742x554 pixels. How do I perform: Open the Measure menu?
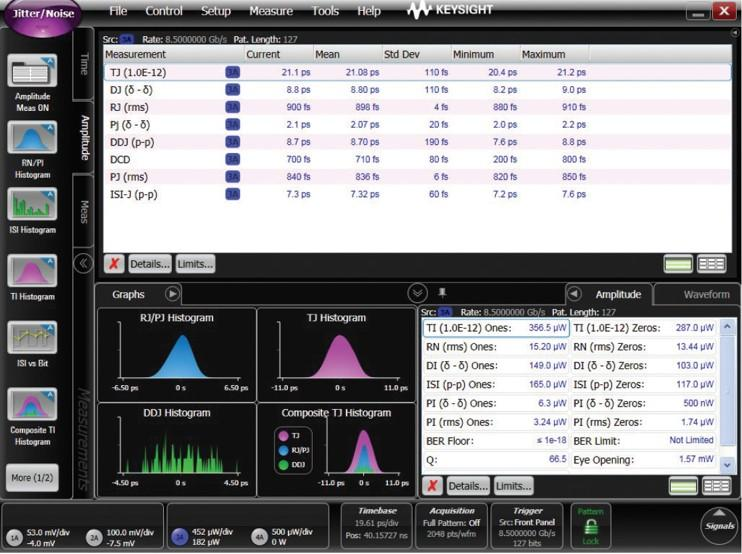[271, 11]
